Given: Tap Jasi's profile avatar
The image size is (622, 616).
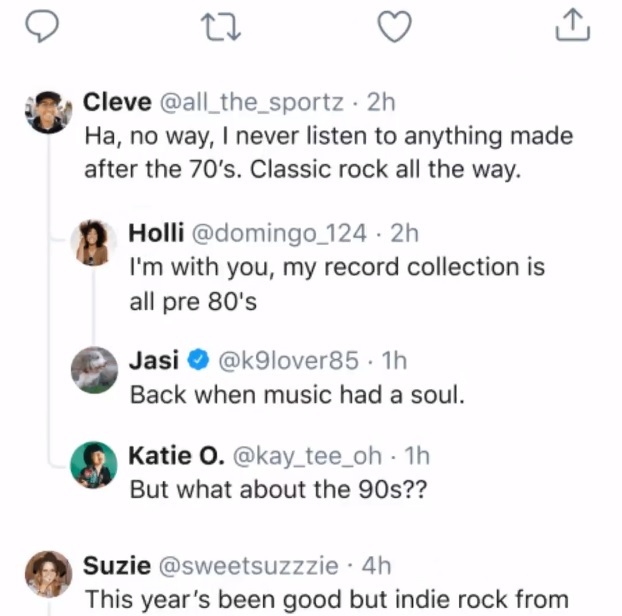Looking at the screenshot, I should tap(94, 370).
